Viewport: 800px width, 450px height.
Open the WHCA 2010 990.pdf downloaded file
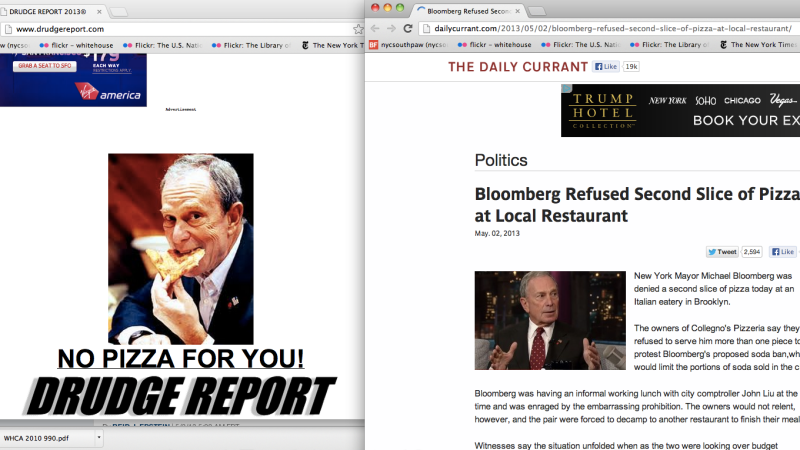tap(47, 438)
